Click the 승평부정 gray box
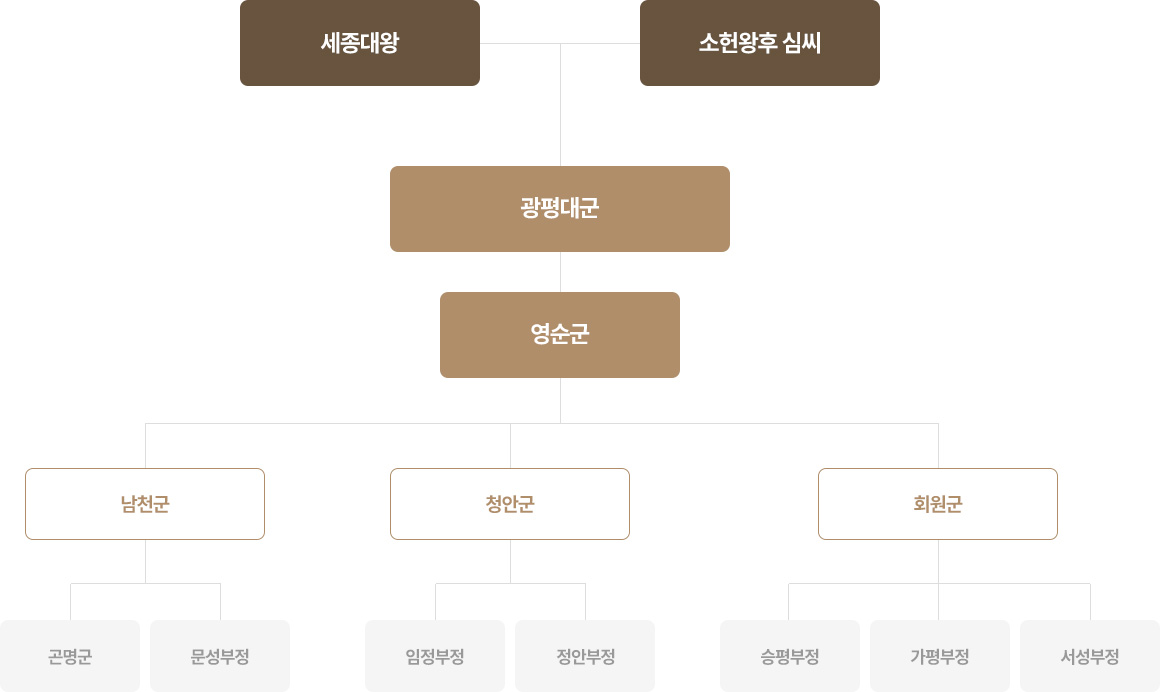The width and height of the screenshot is (1160, 692). (x=790, y=656)
